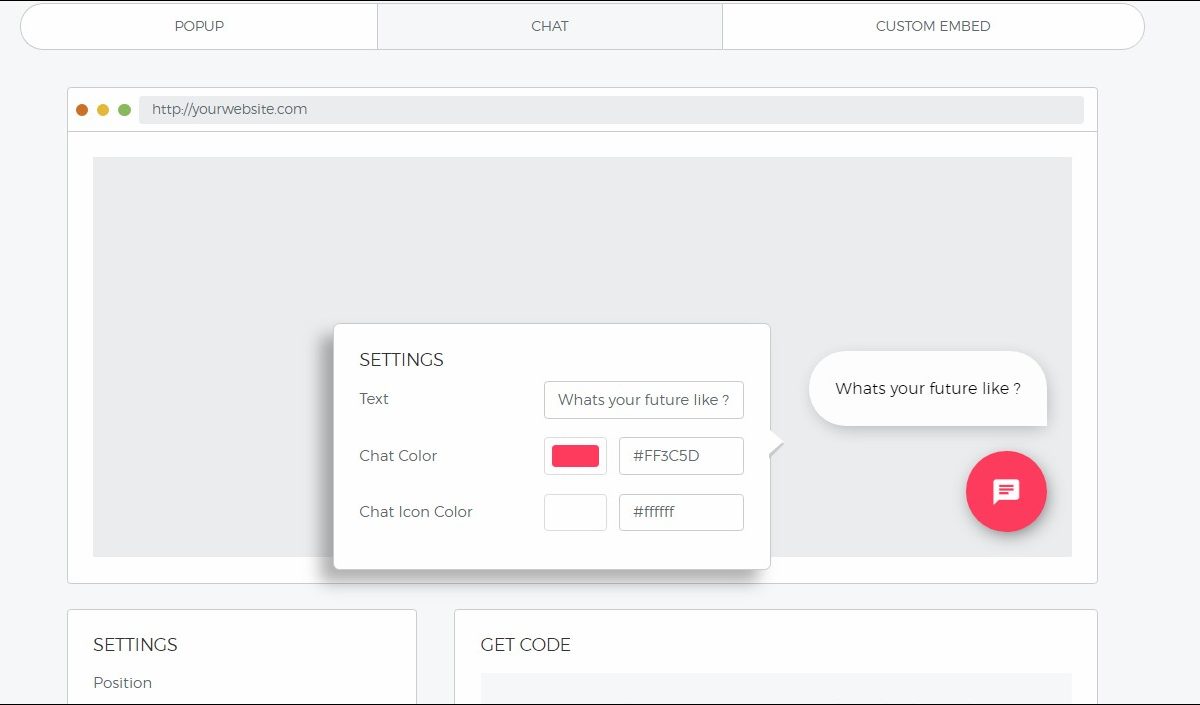Open the Chat Color red swatch picker
The image size is (1200, 705).
click(x=575, y=456)
